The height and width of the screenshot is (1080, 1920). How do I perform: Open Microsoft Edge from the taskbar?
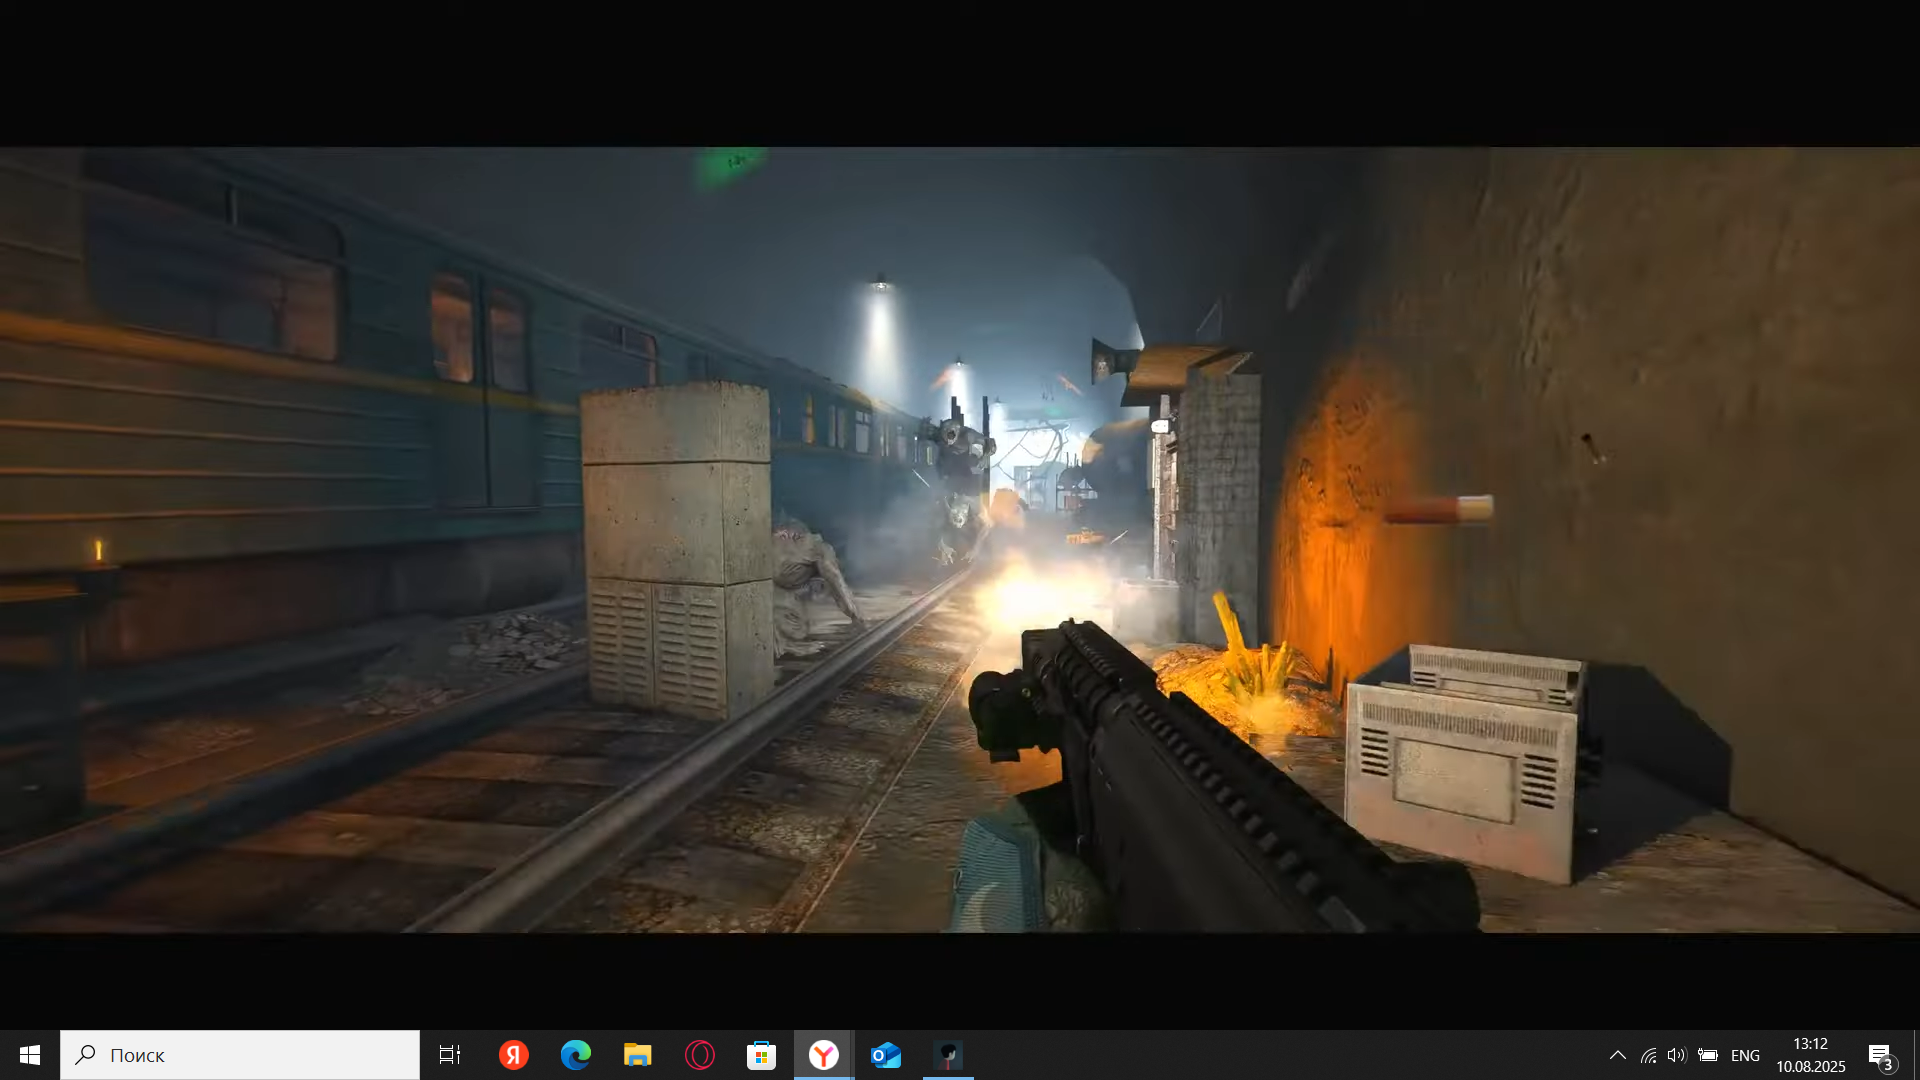pyautogui.click(x=575, y=1055)
